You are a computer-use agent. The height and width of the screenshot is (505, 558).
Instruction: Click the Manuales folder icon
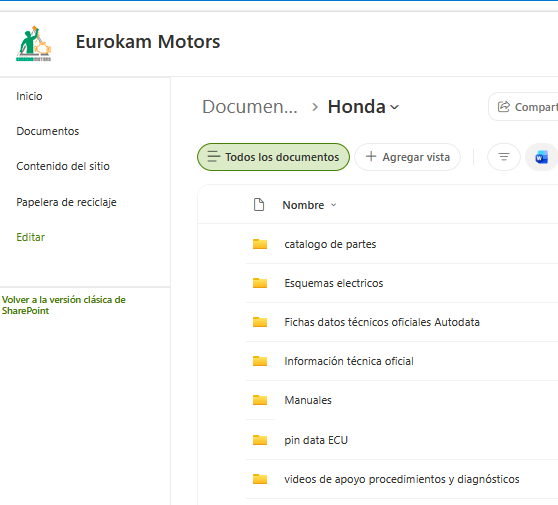tap(260, 400)
